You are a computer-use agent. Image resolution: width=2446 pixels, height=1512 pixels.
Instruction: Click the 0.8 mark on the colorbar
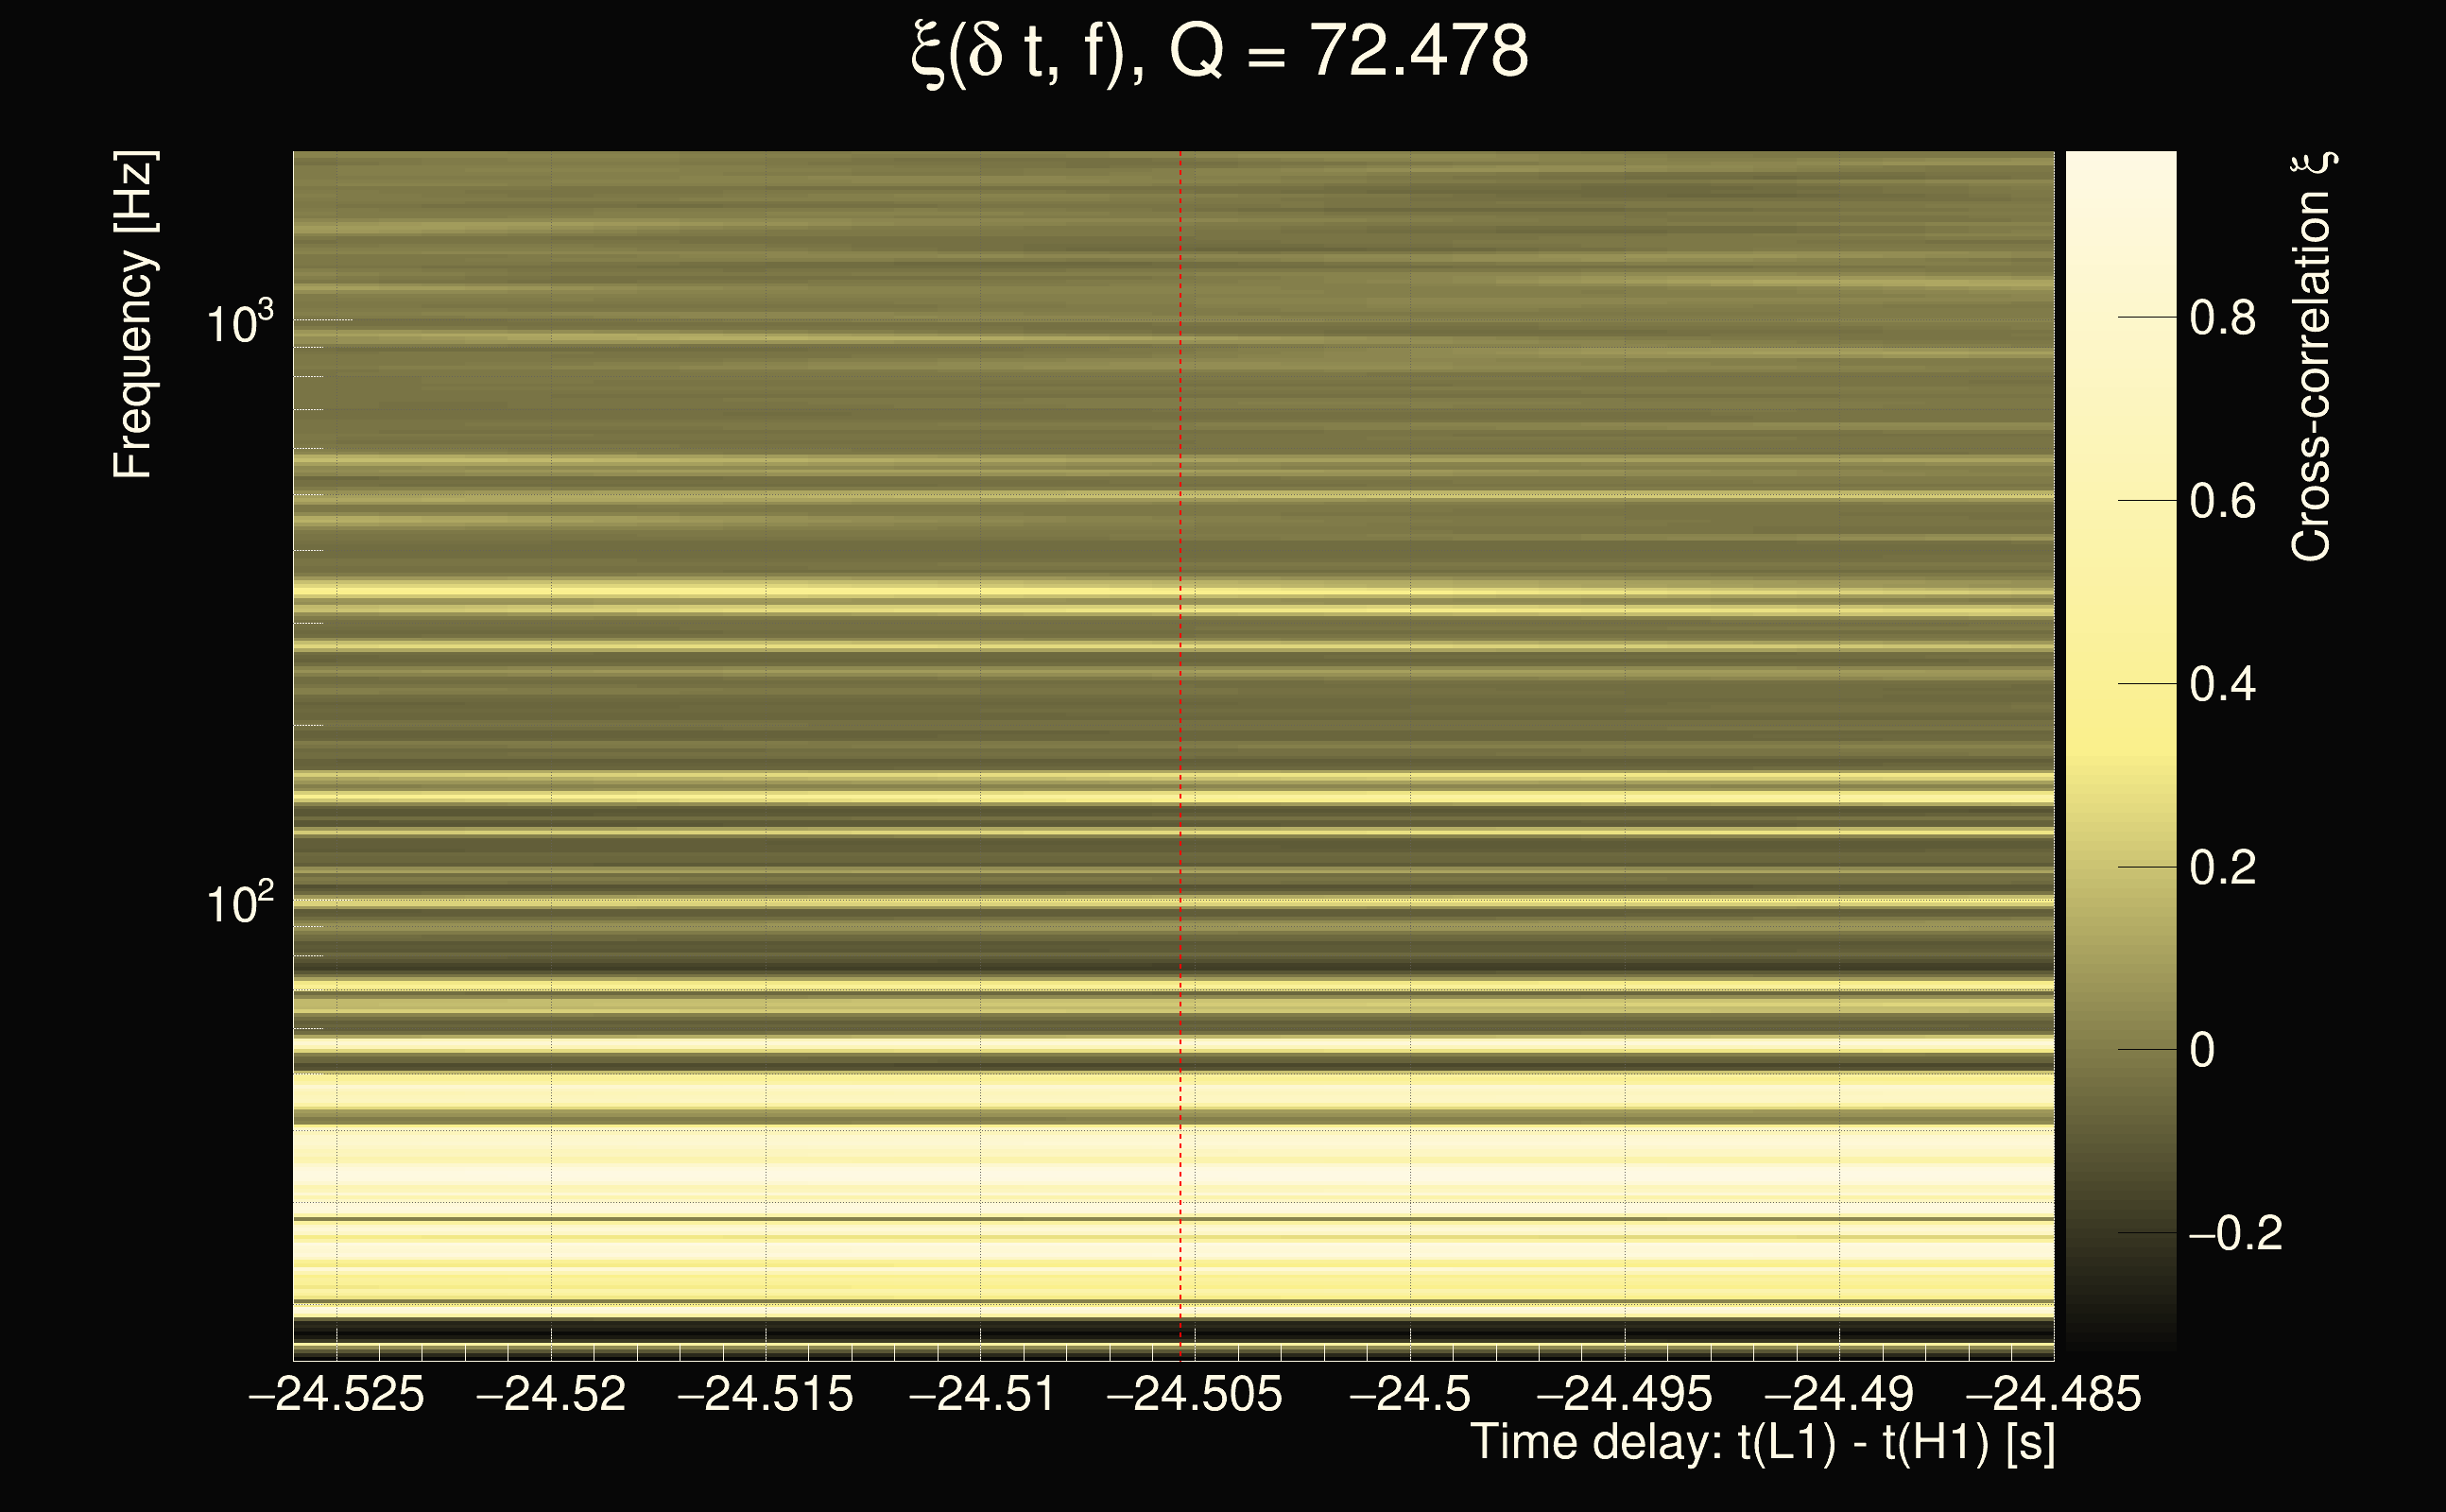click(2222, 318)
